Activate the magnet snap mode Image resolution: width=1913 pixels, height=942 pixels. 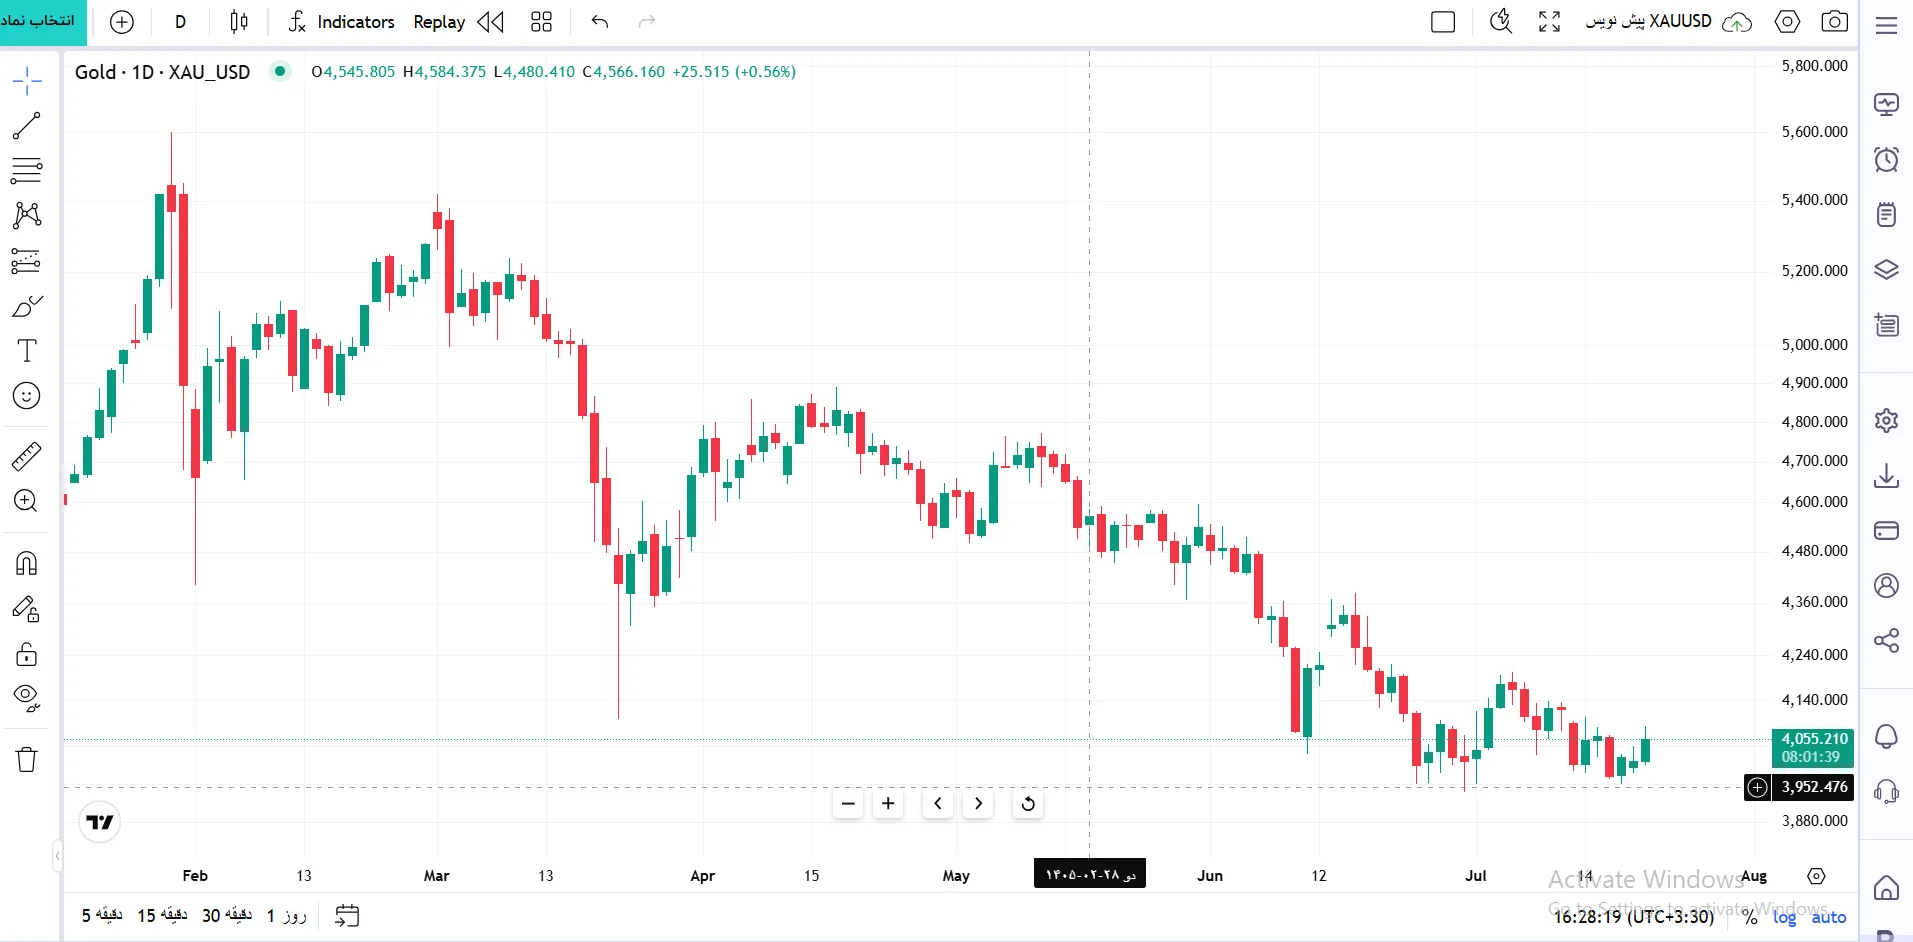point(27,563)
